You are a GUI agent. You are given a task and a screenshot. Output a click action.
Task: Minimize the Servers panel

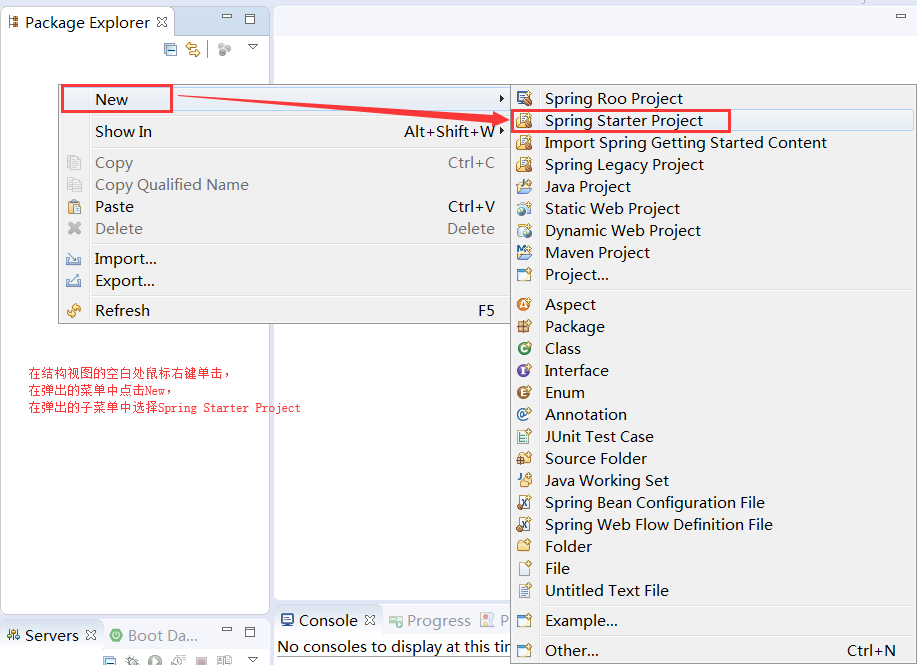coord(227,630)
